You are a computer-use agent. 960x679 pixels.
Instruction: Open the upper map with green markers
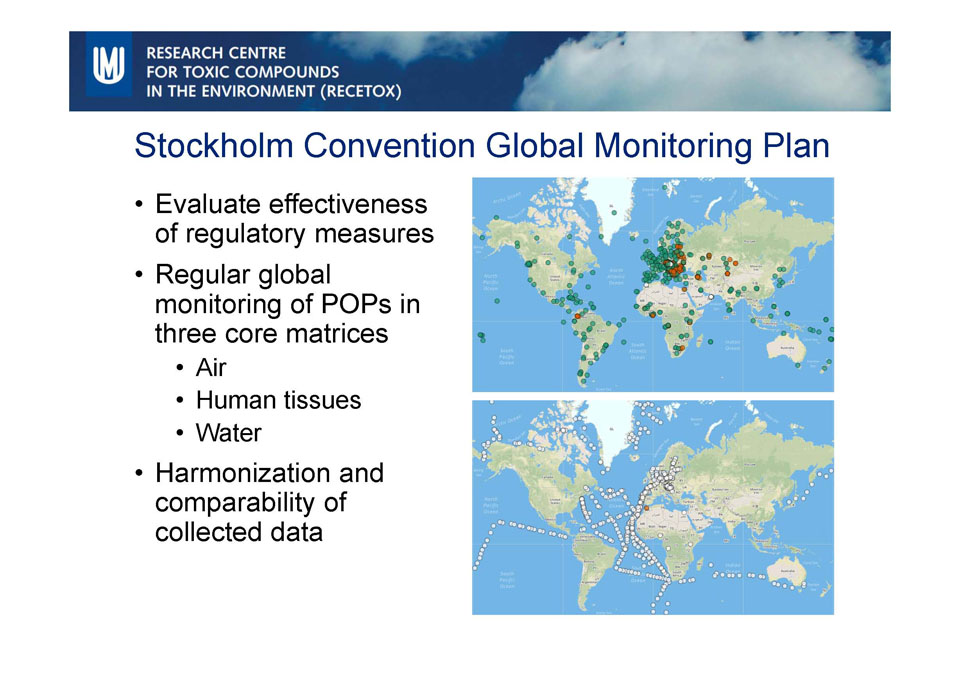pyautogui.click(x=652, y=284)
